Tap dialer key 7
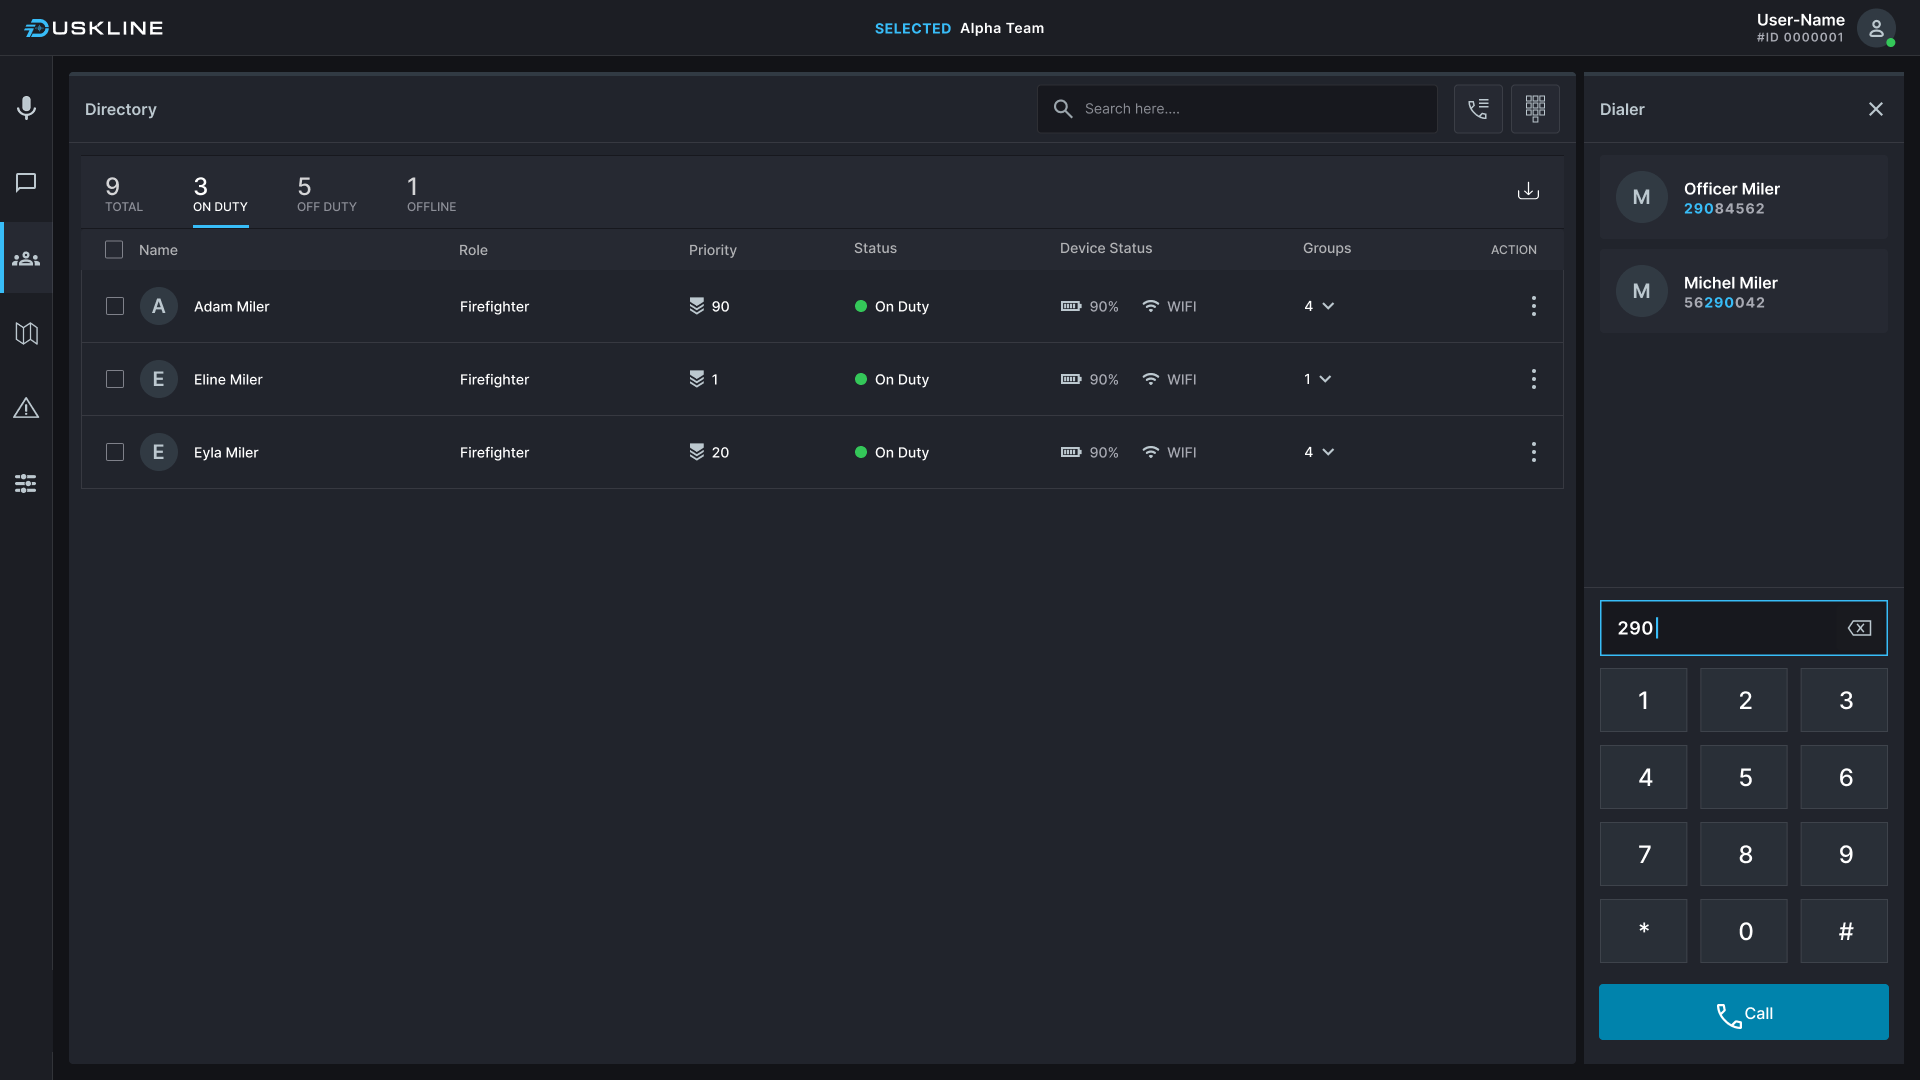 (x=1643, y=854)
